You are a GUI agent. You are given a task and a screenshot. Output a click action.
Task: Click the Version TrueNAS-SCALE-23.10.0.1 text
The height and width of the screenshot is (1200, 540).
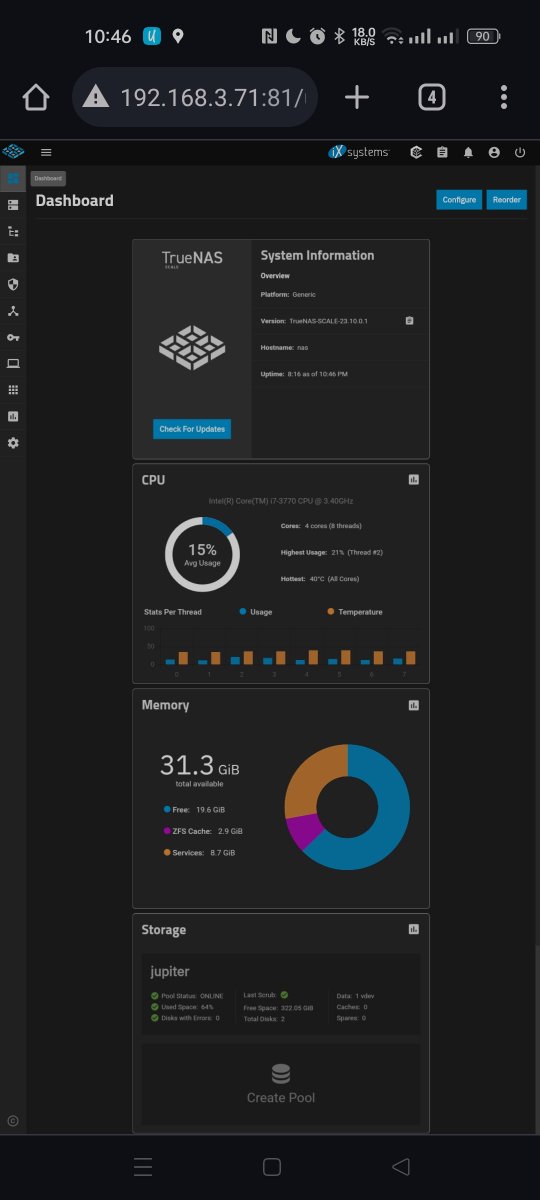pos(315,321)
